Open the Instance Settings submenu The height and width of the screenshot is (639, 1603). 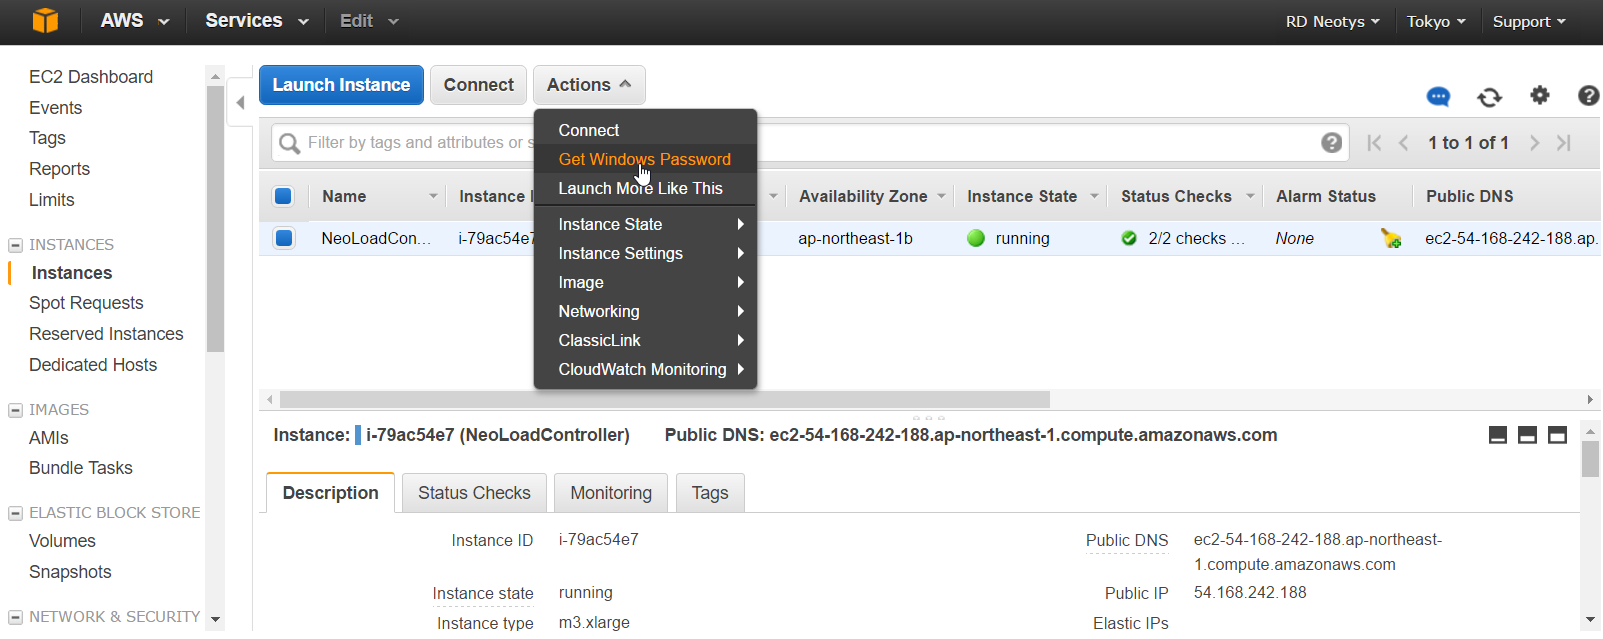645,253
